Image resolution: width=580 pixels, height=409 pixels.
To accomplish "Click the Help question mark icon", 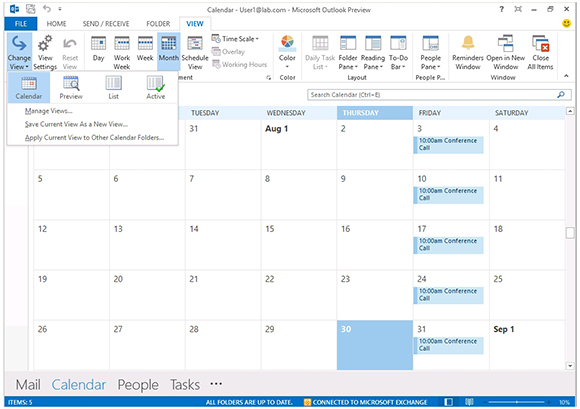I will pyautogui.click(x=501, y=9).
